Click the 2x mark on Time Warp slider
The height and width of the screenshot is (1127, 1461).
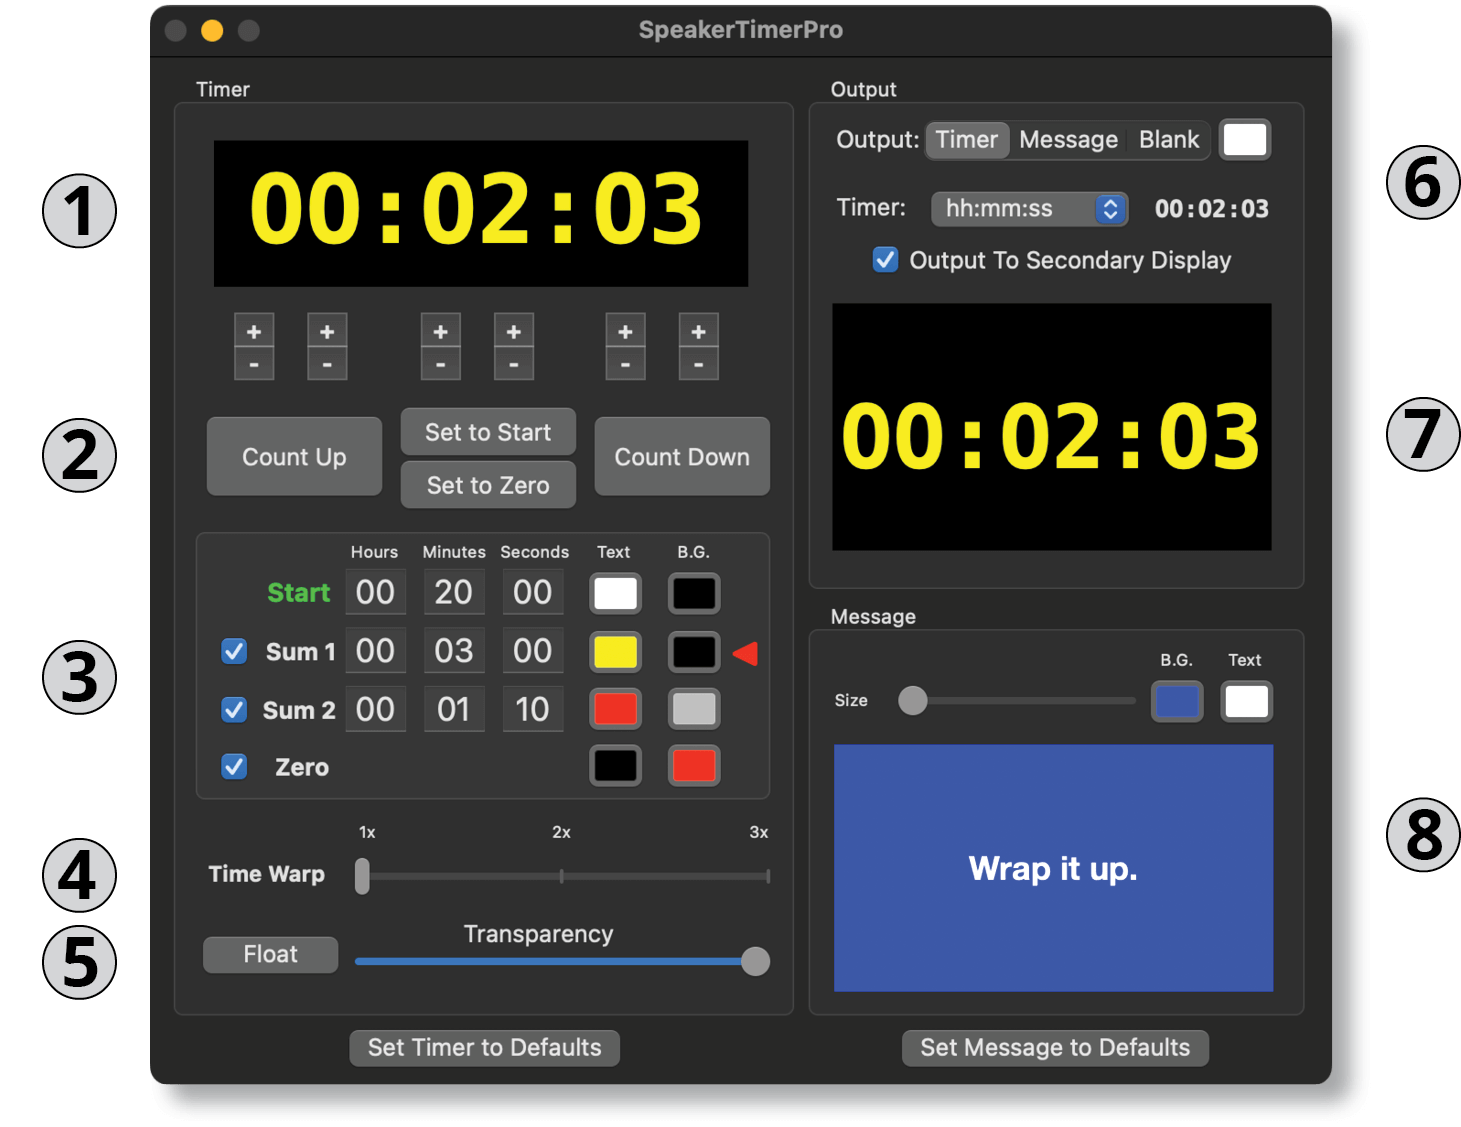click(562, 875)
